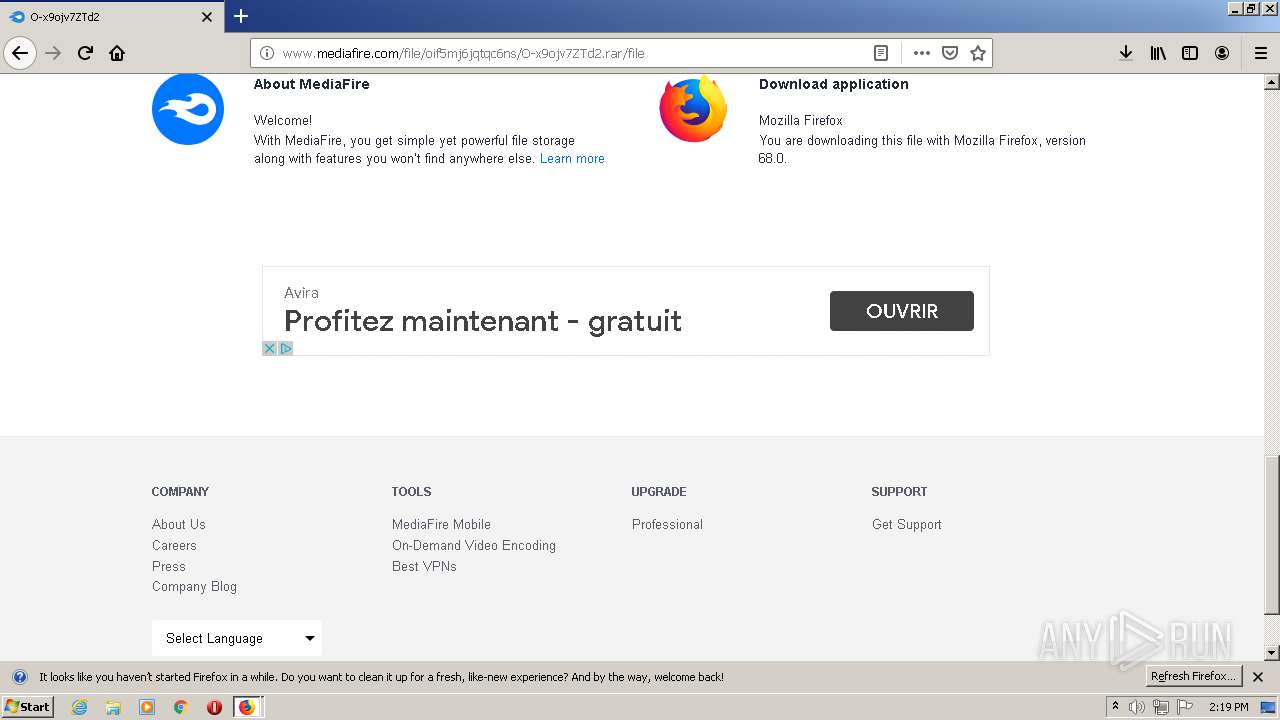This screenshot has width=1280, height=720.
Task: Open page actions three-dot menu
Action: point(922,53)
